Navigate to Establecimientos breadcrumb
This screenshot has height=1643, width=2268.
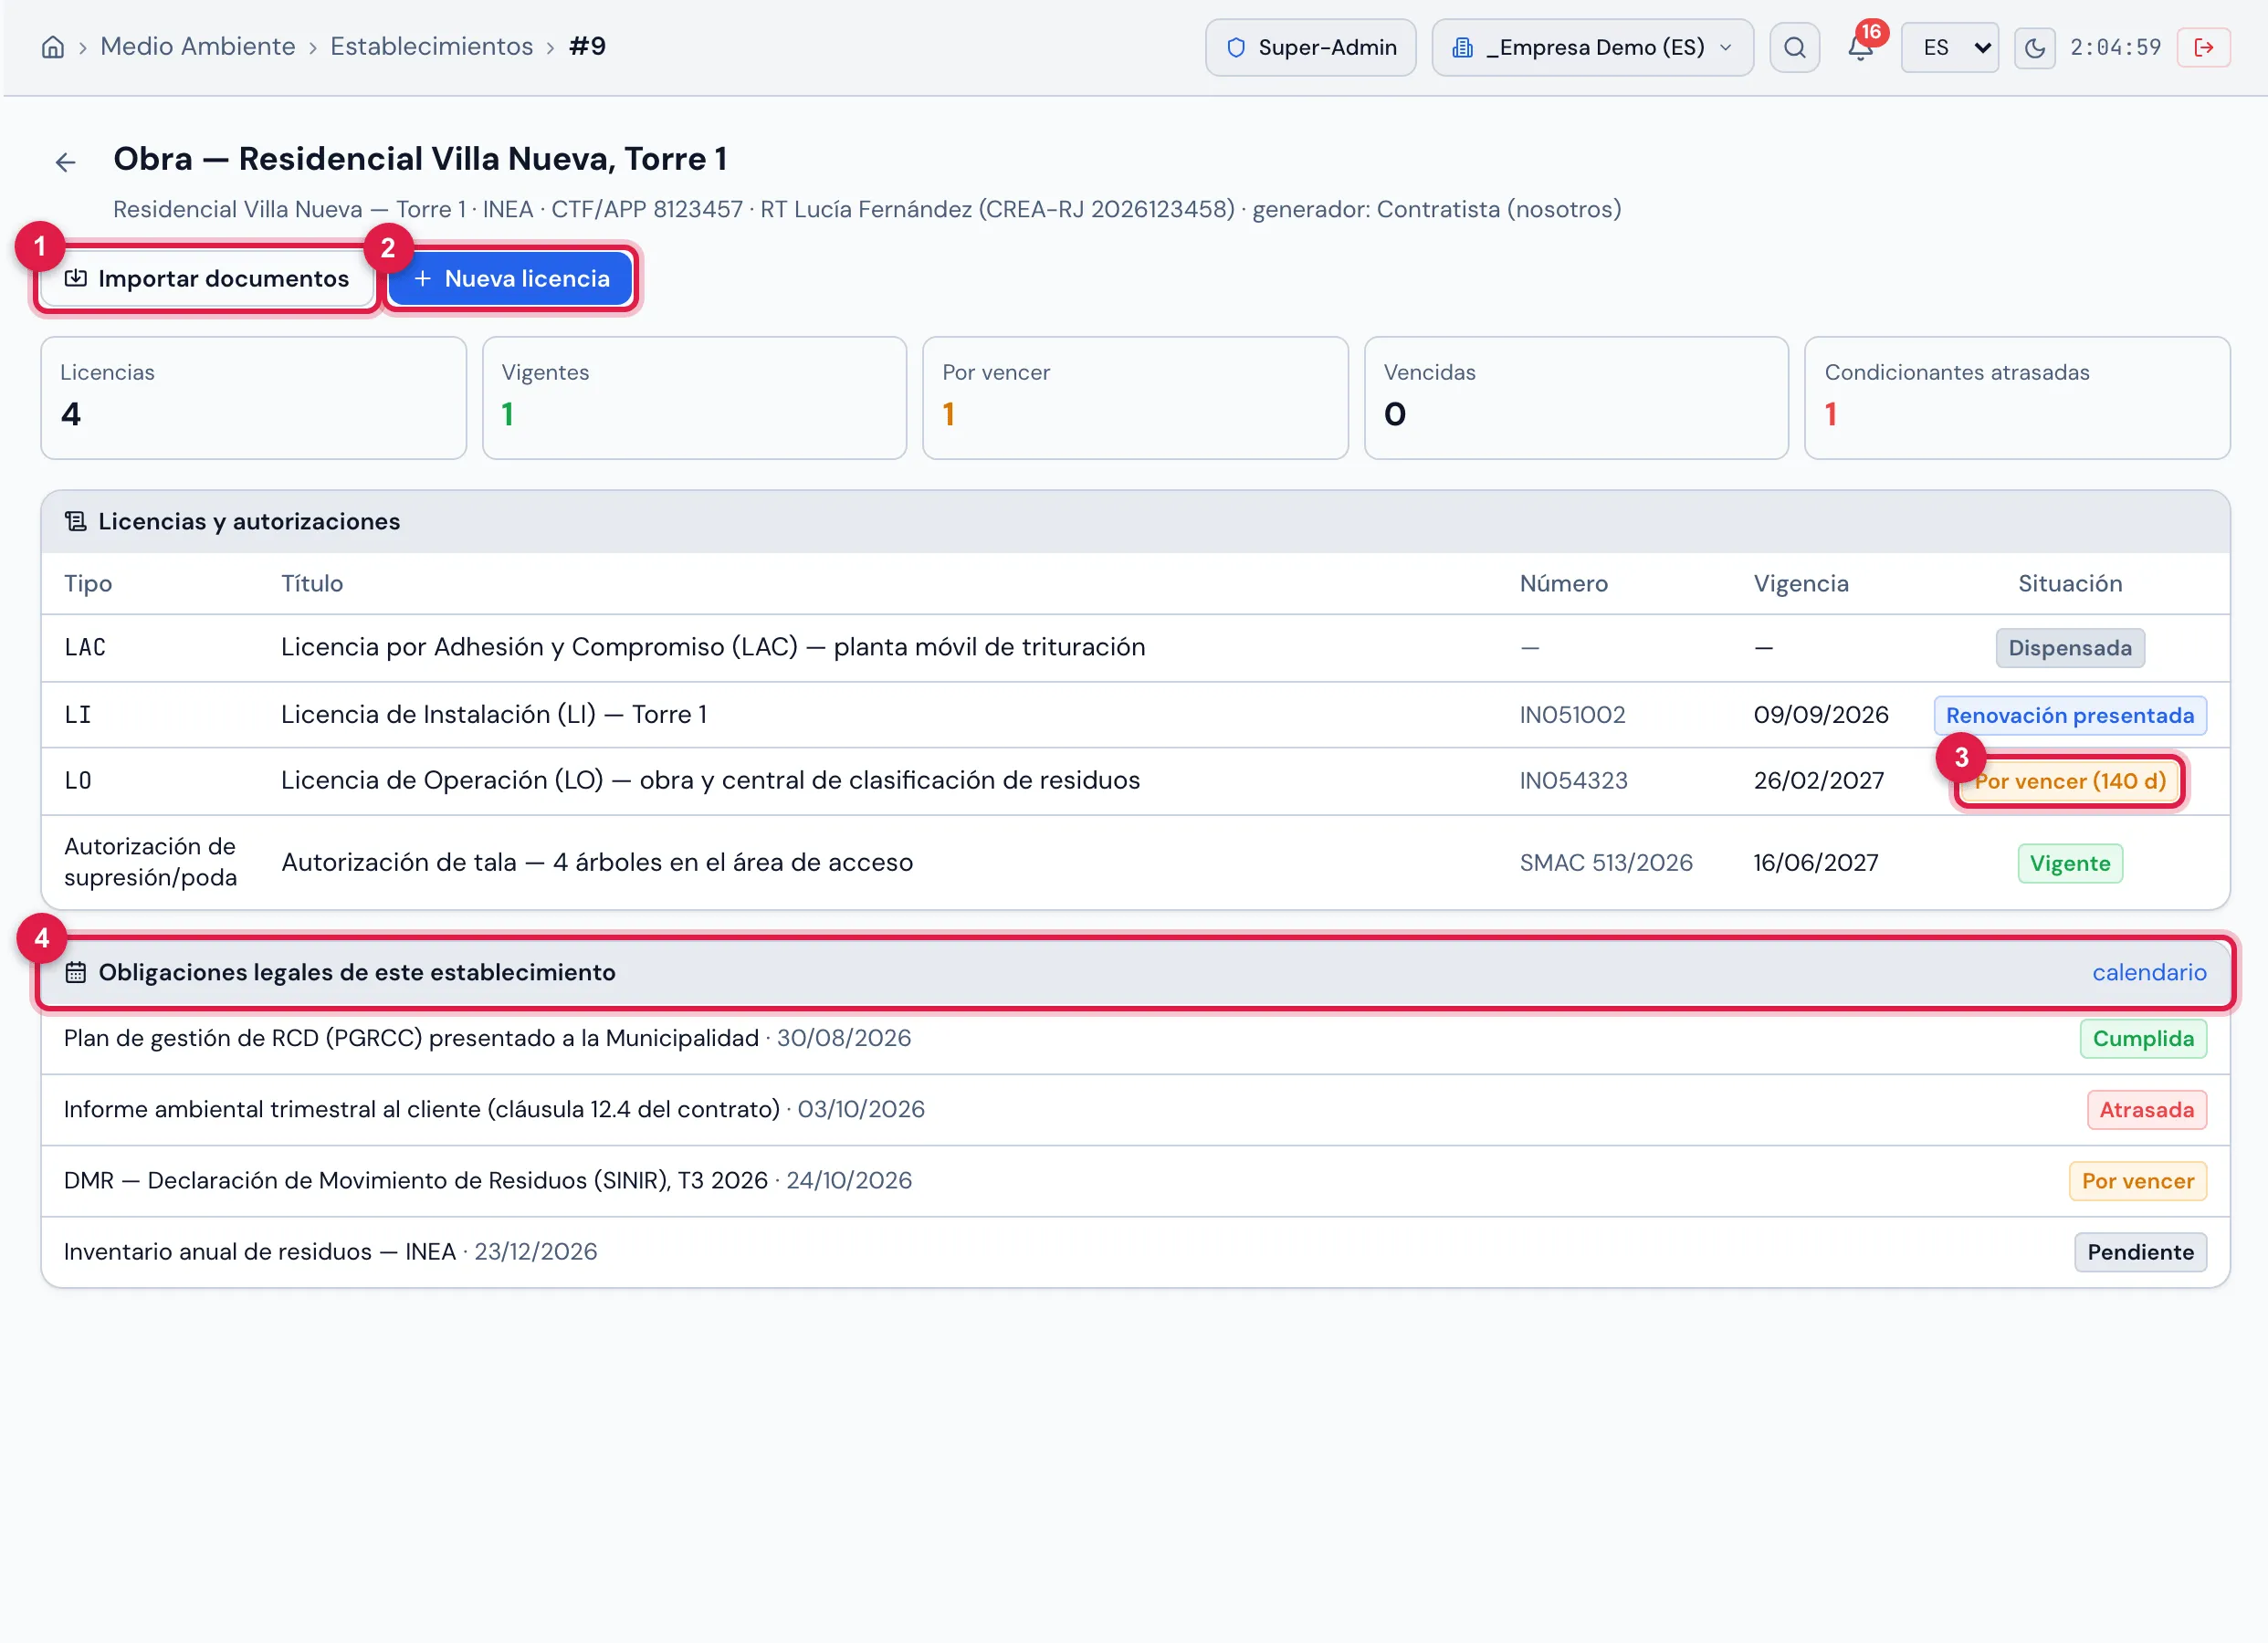point(432,46)
